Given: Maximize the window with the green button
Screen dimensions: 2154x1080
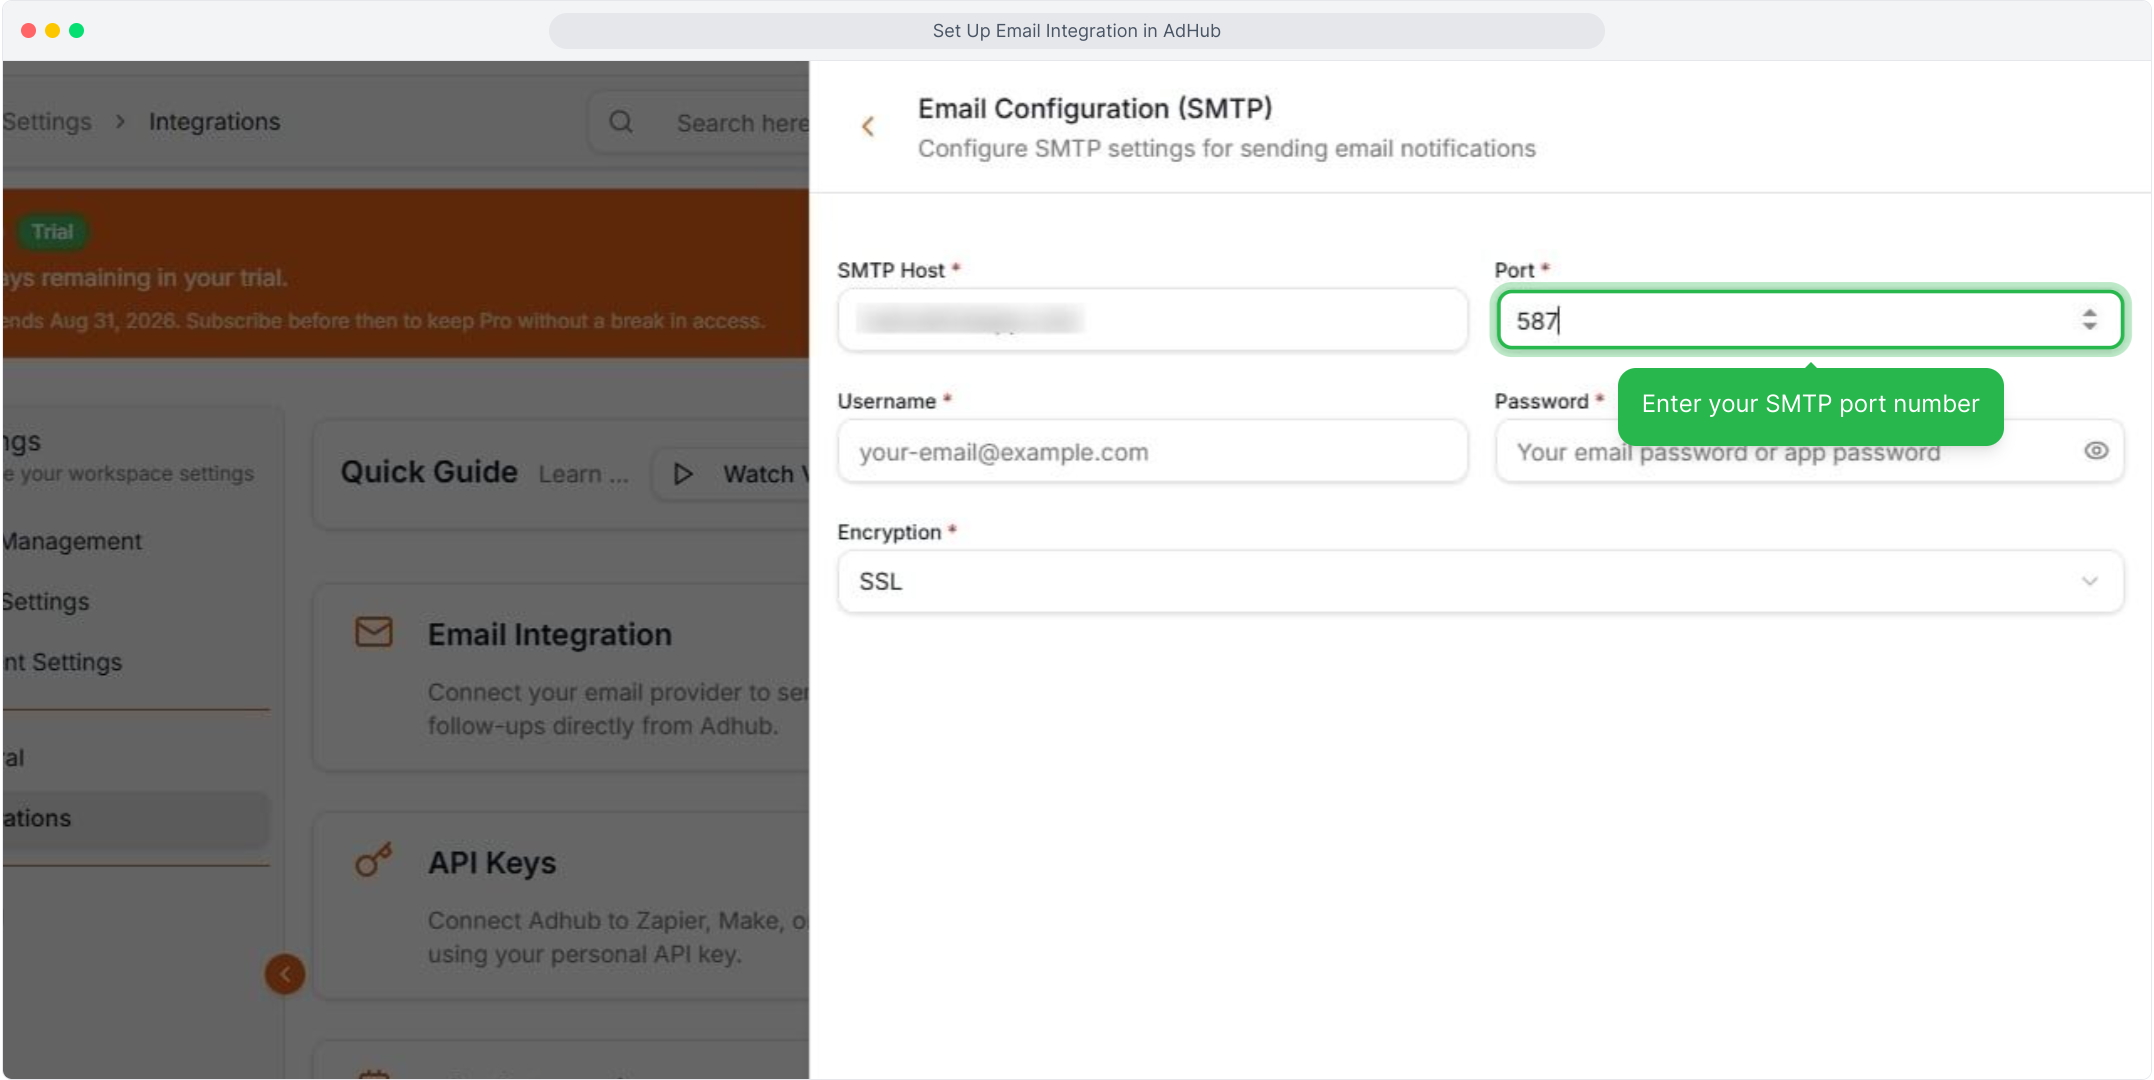Looking at the screenshot, I should click(76, 31).
